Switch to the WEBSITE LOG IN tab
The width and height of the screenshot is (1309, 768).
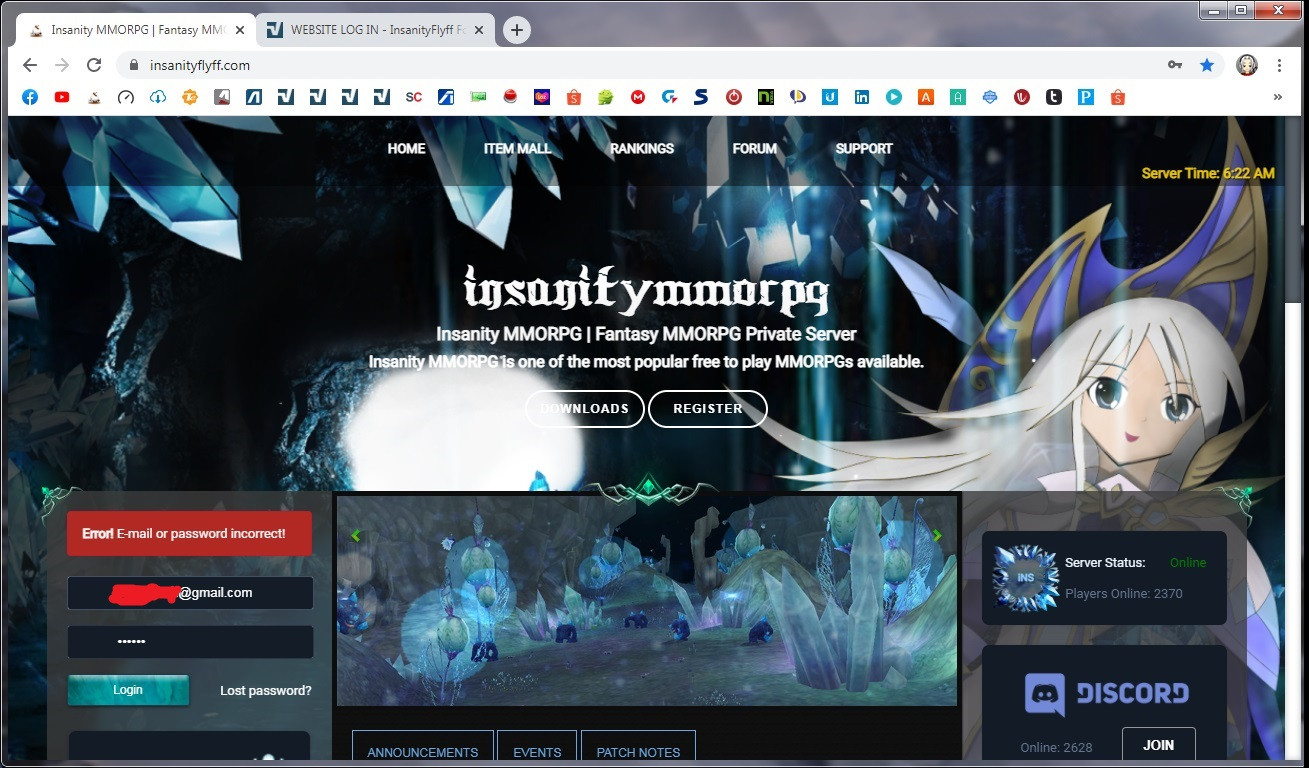click(376, 30)
